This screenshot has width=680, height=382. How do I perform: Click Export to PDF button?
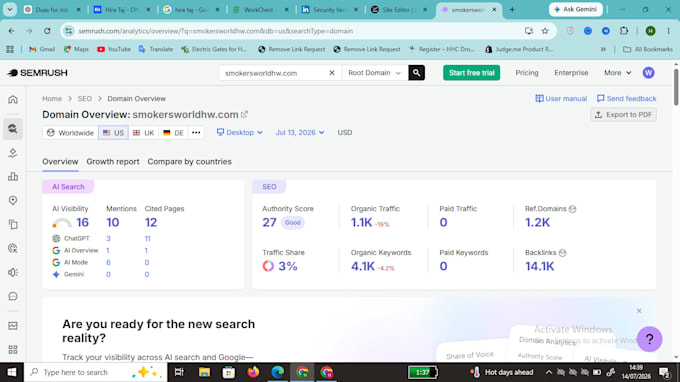pos(623,114)
